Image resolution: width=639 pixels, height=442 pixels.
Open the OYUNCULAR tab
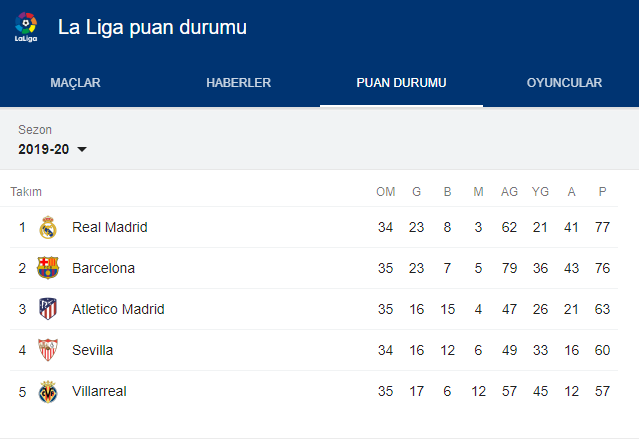564,83
